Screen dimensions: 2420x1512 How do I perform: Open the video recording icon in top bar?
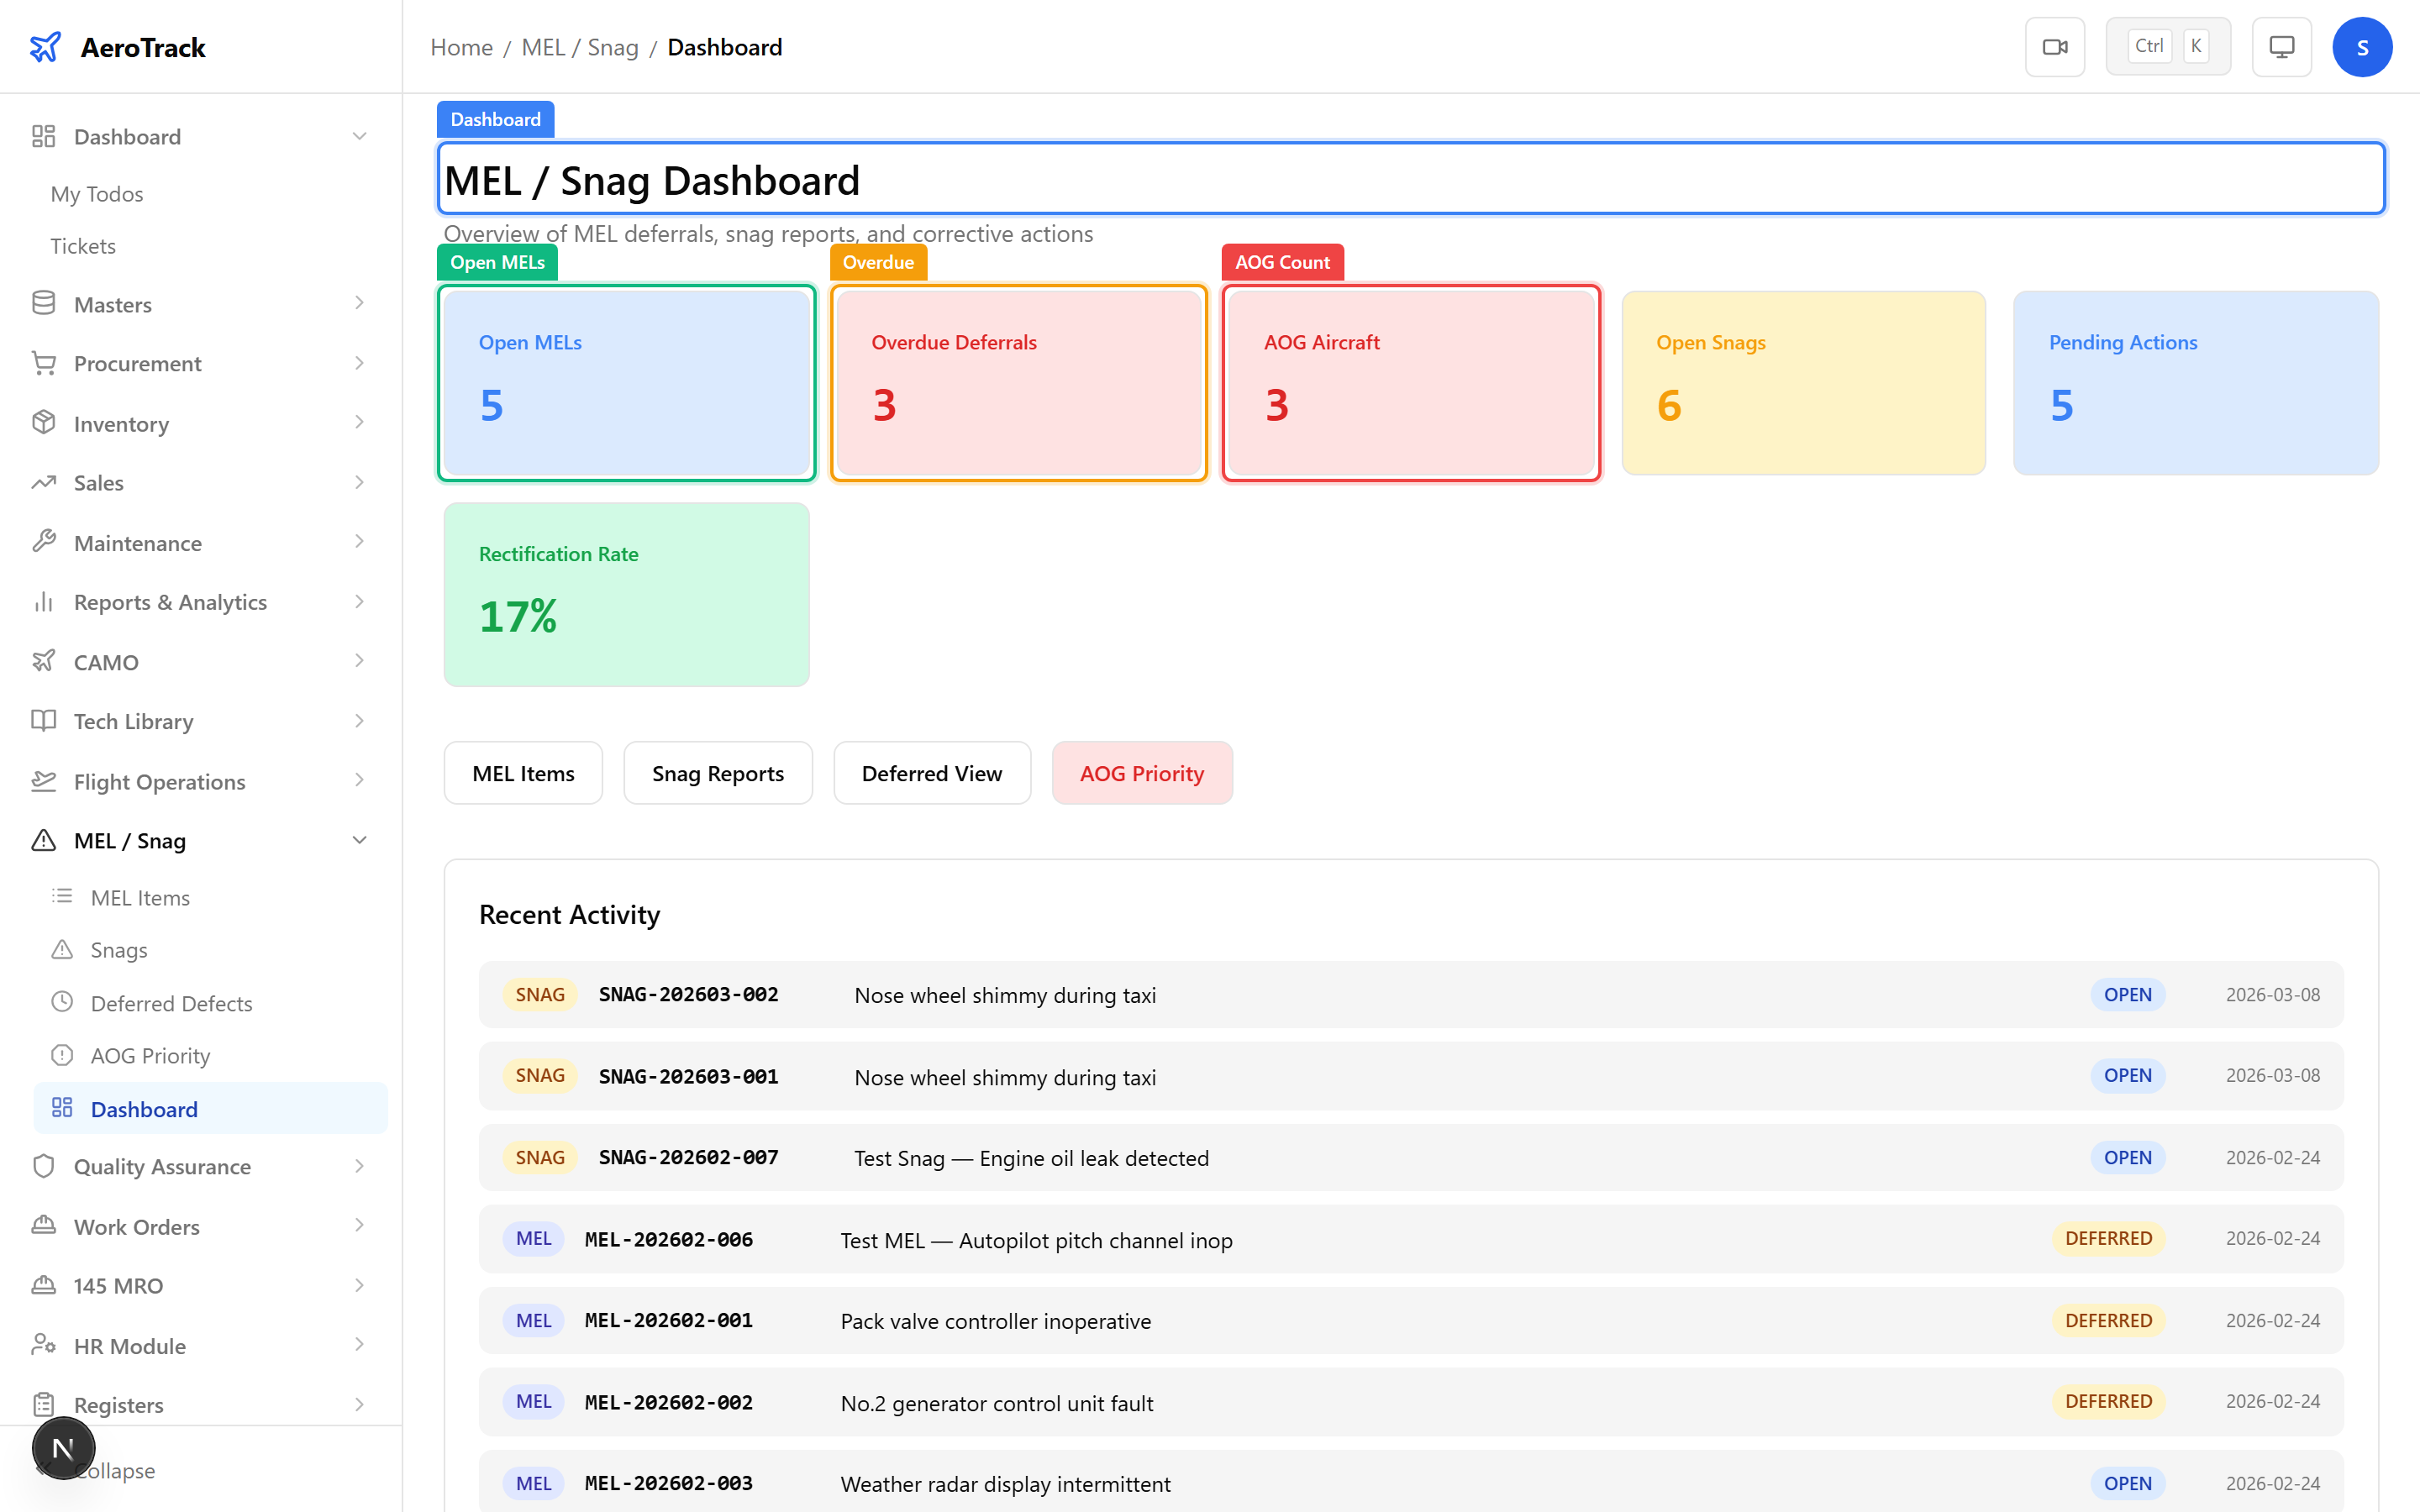[x=2055, y=46]
